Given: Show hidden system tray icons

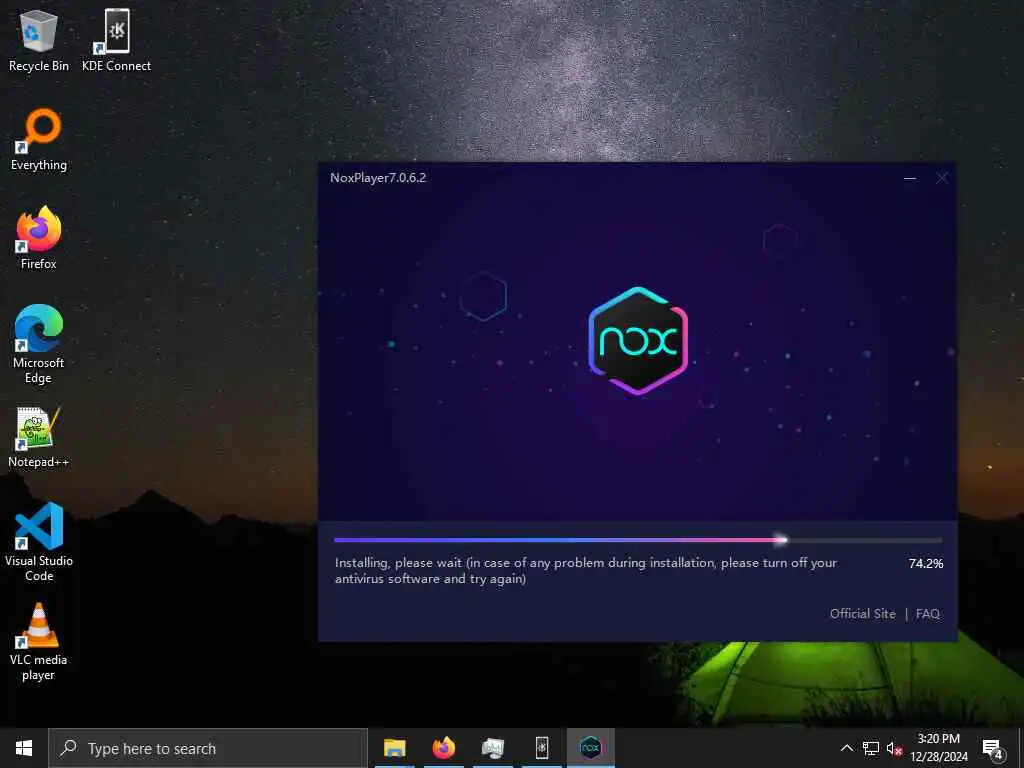Looking at the screenshot, I should pos(846,748).
